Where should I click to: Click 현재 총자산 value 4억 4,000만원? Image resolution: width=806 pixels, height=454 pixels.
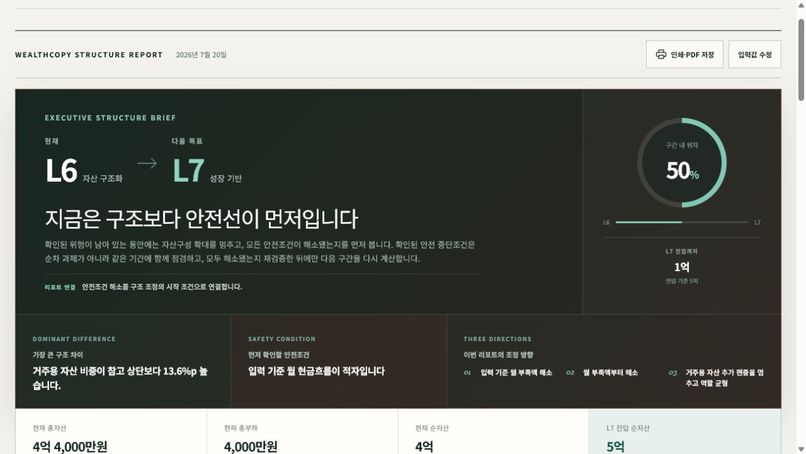70,447
